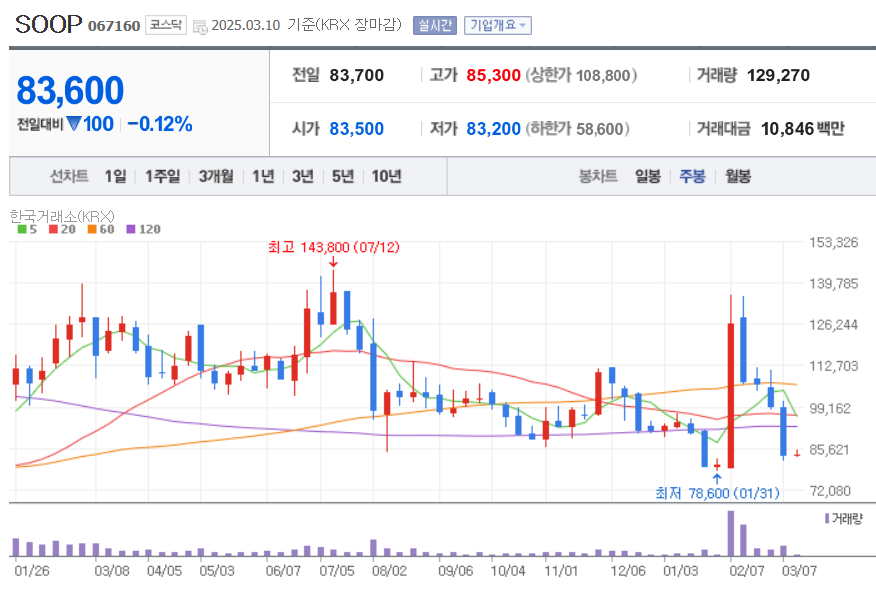
Task: Open the 기업개요 dropdown
Action: [x=497, y=26]
